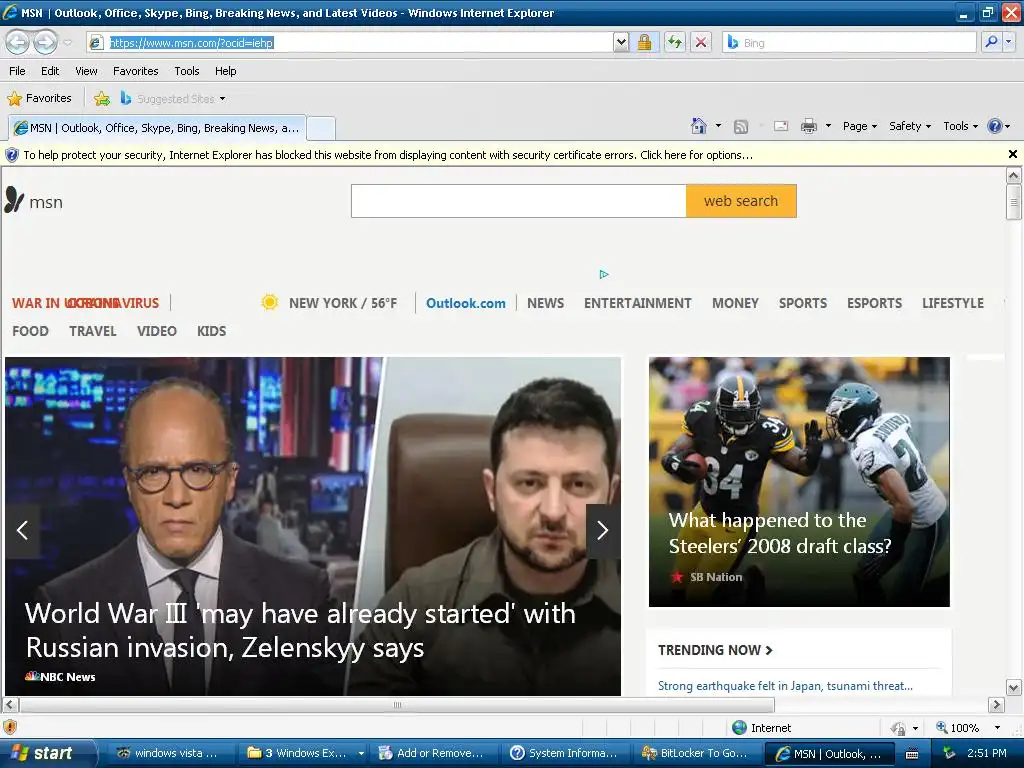Open the TRENDING NOW heading link
Viewport: 1024px width, 768px height.
(715, 650)
